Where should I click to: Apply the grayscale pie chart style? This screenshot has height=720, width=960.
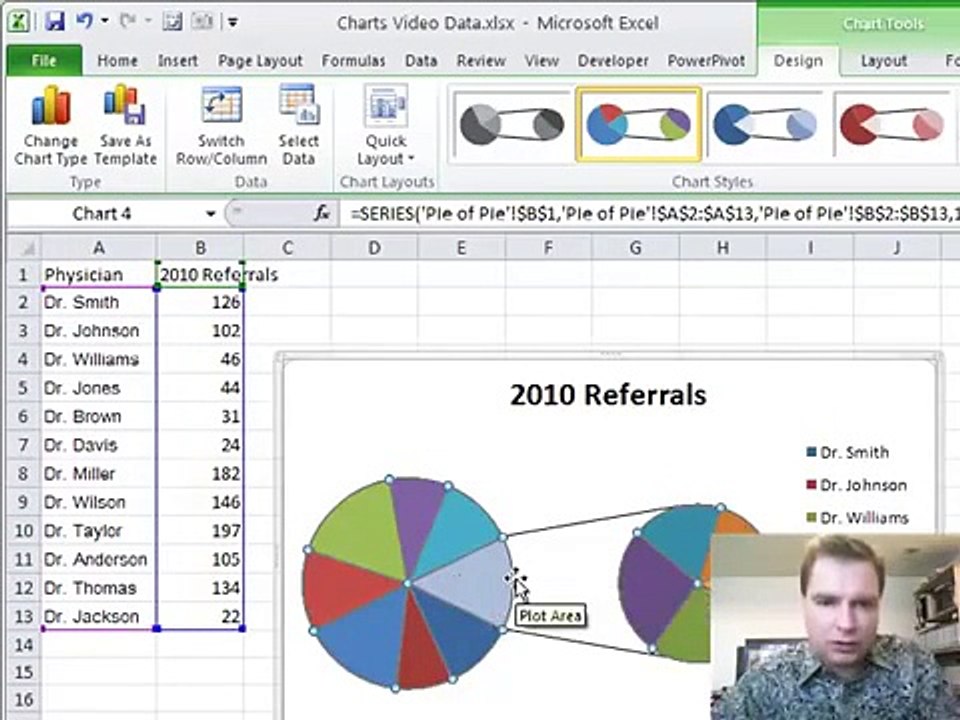pos(511,125)
